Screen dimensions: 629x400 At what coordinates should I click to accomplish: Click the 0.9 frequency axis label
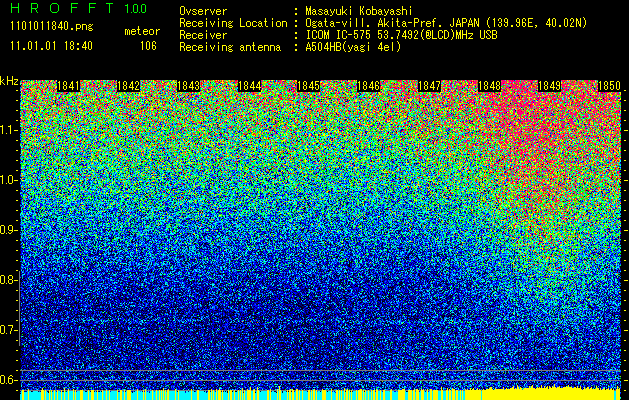coord(8,230)
